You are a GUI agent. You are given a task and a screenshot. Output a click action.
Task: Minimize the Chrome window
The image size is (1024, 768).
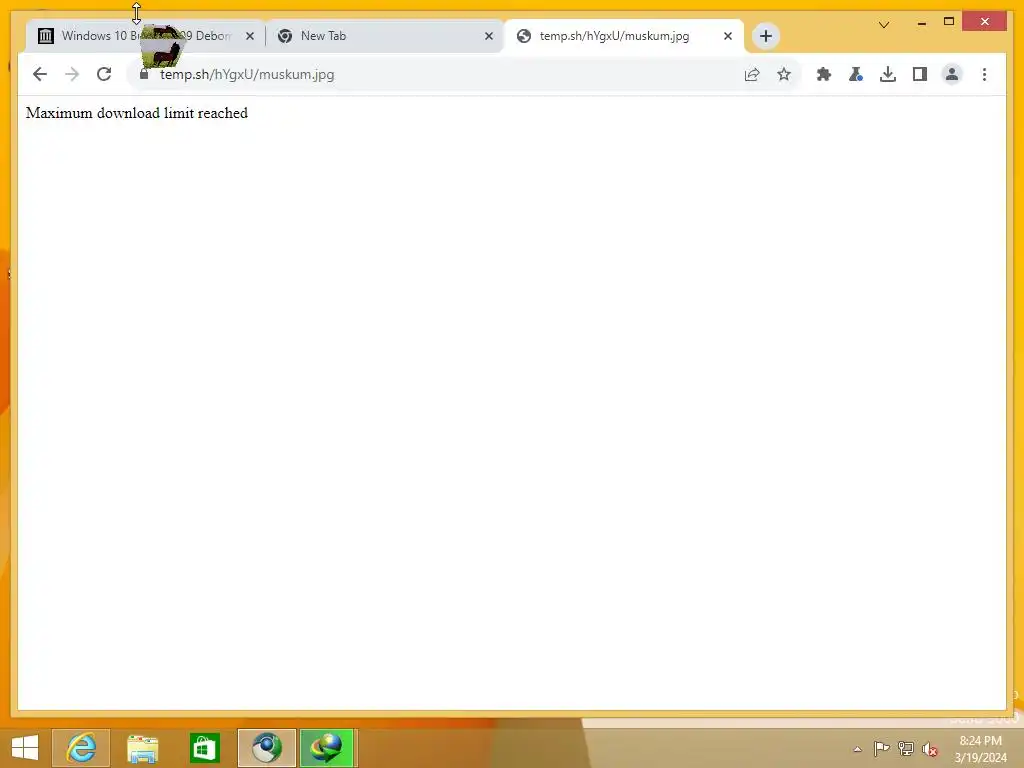click(921, 23)
